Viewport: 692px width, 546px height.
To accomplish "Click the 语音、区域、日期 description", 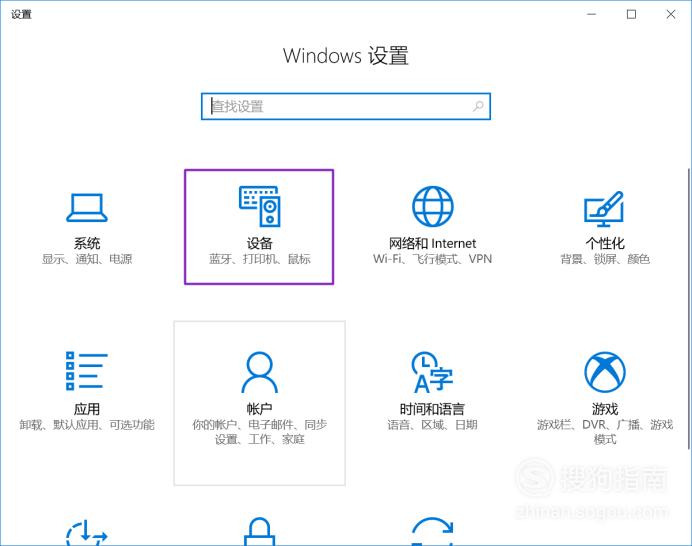I will 432,425.
